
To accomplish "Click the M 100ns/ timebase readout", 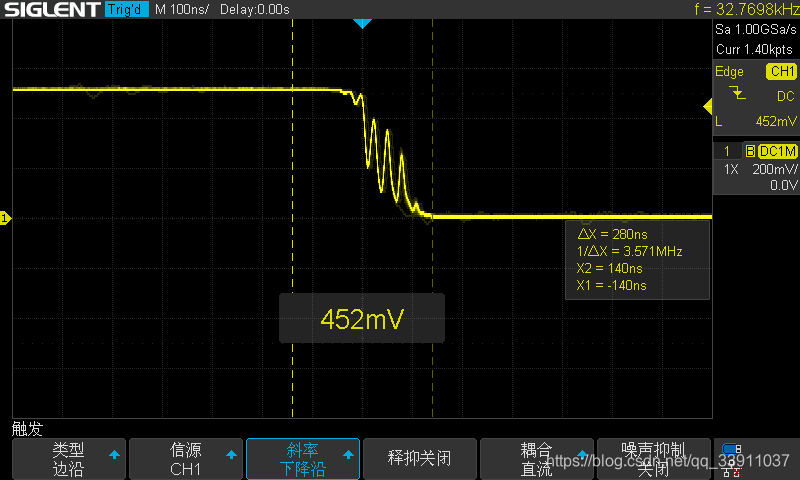I will pos(182,9).
